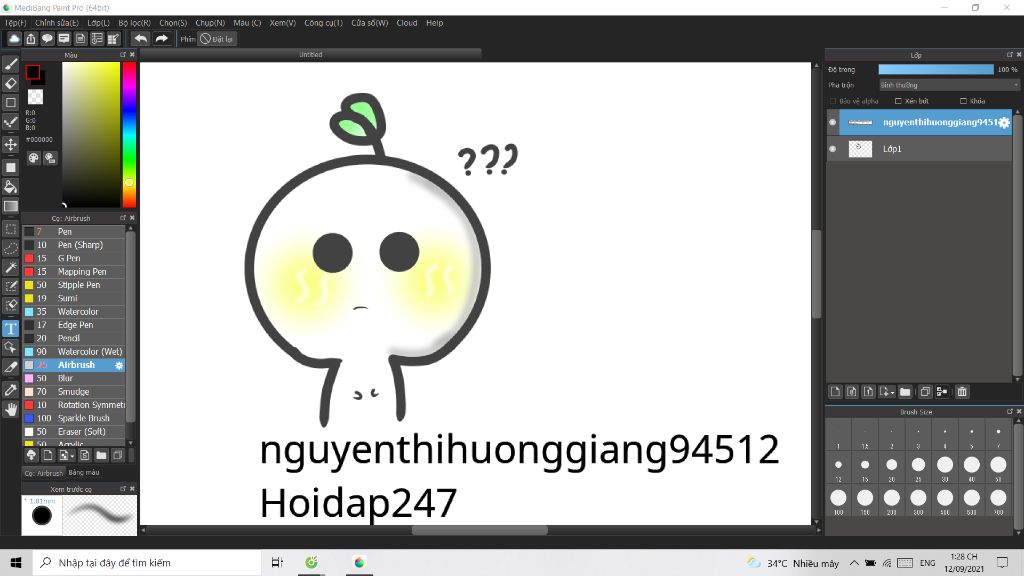Select the Magic Wand tool
The height and width of the screenshot is (576, 1024).
pos(11,267)
